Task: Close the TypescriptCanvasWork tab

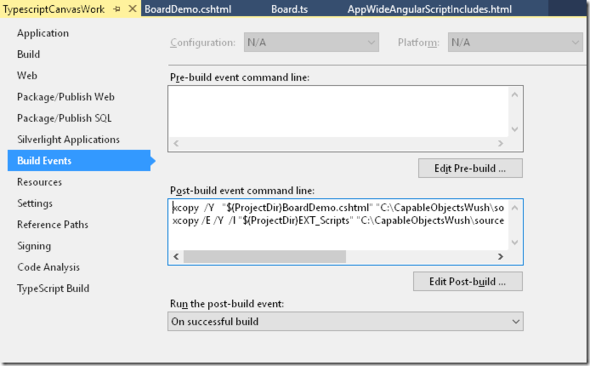Action: (x=132, y=9)
